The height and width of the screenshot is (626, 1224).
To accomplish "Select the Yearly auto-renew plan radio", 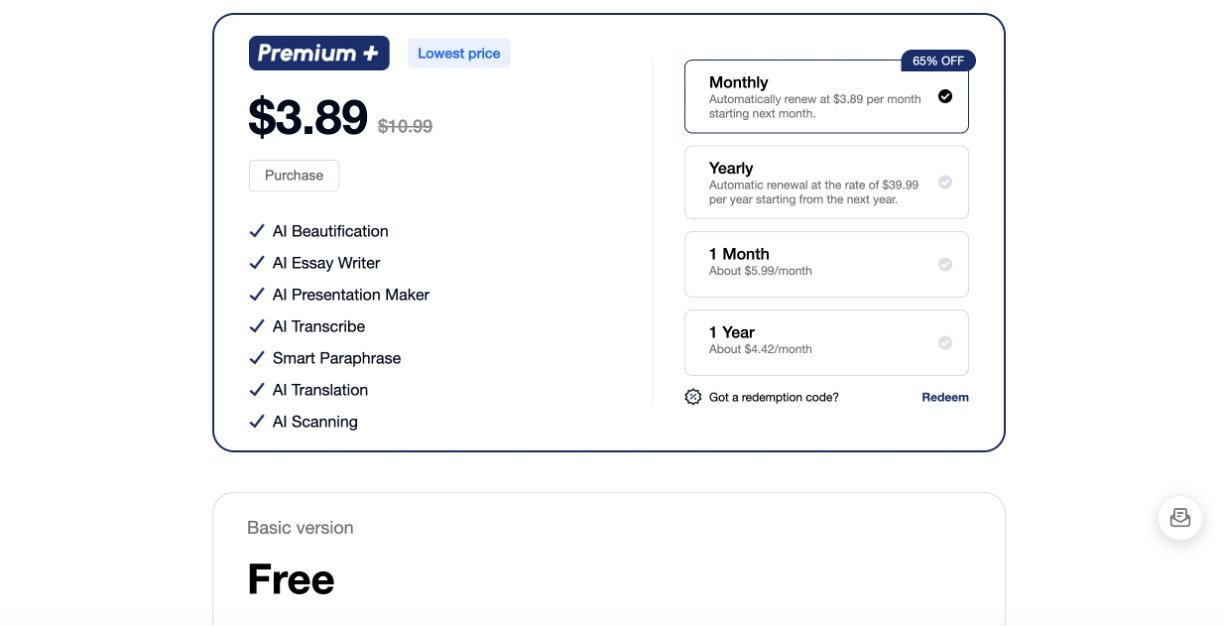I will pos(945,183).
